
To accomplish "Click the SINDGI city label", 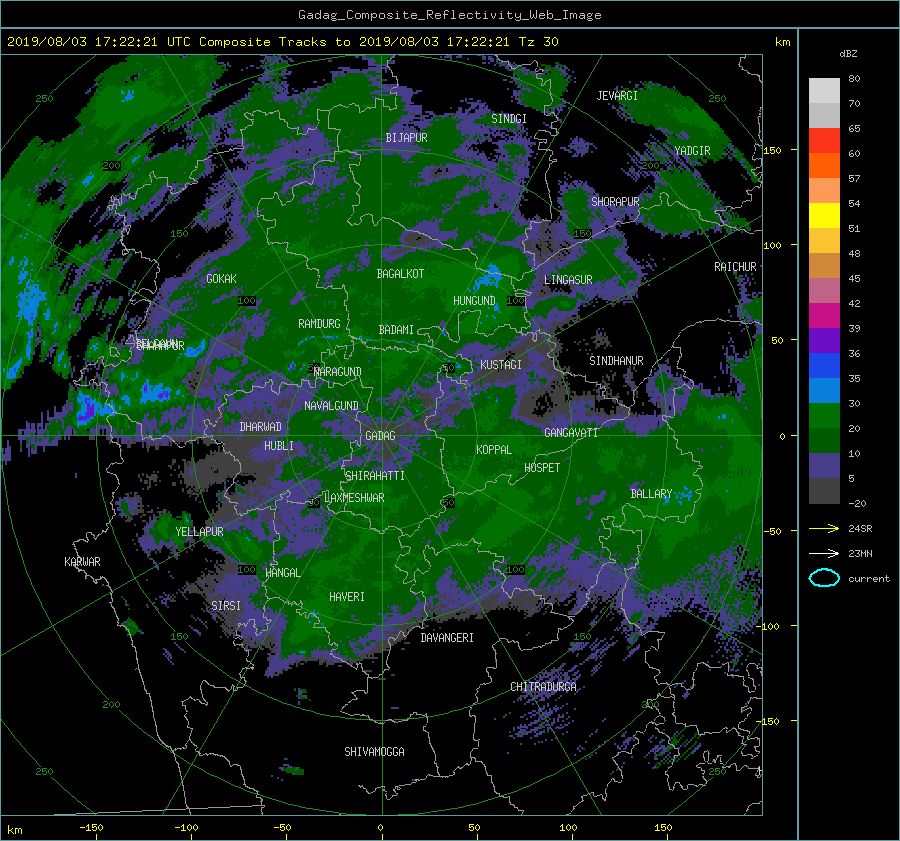I will coord(509,119).
